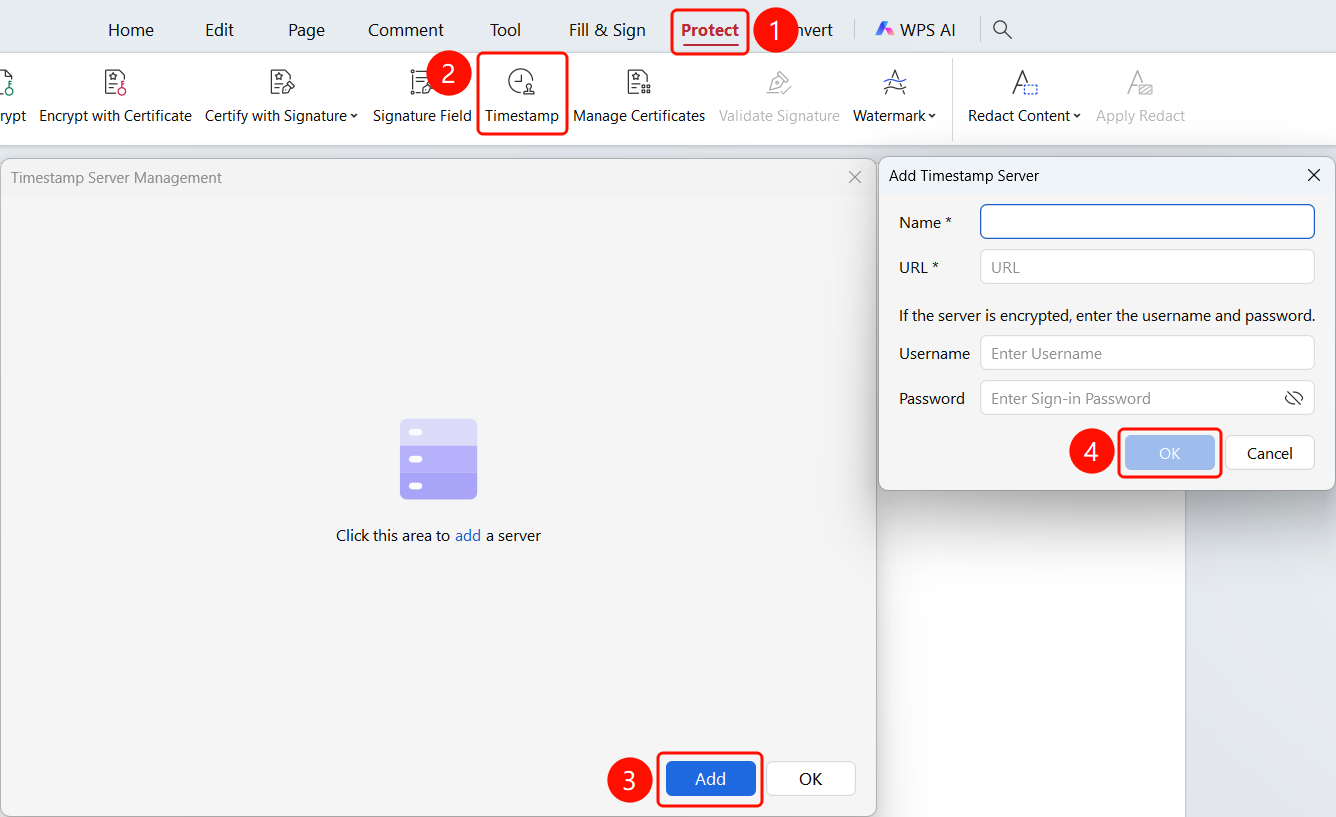Viewport: 1336px width, 817px height.
Task: Click the Enter Username field
Action: click(1147, 353)
